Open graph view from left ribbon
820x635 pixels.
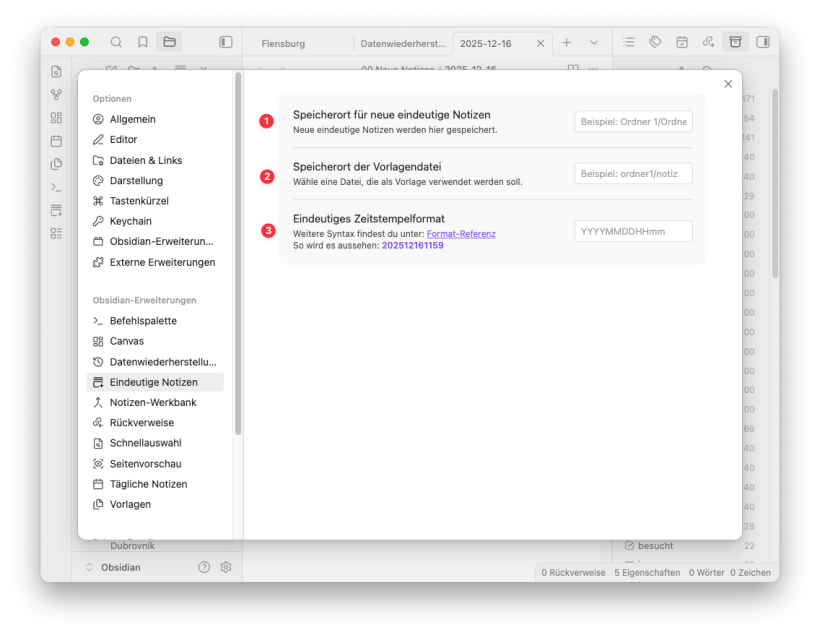(x=56, y=95)
